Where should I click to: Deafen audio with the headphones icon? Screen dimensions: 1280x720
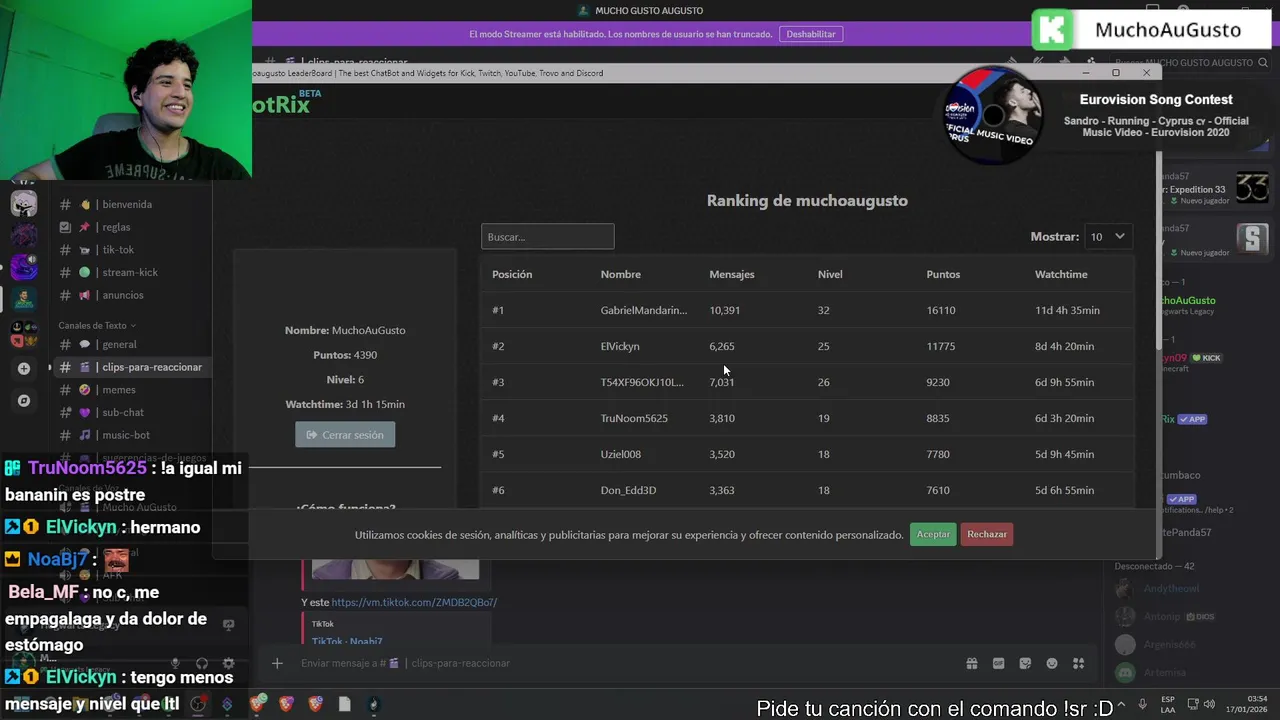202,663
